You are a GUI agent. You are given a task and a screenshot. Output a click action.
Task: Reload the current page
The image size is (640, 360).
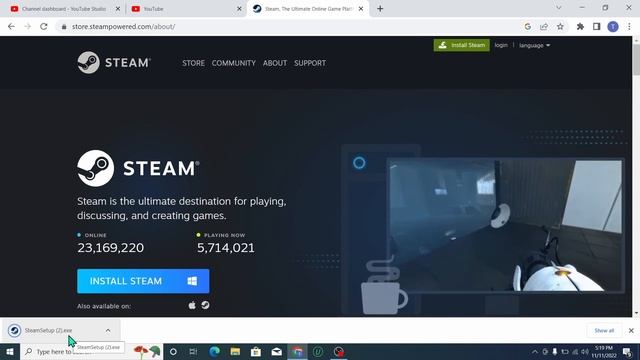click(44, 27)
